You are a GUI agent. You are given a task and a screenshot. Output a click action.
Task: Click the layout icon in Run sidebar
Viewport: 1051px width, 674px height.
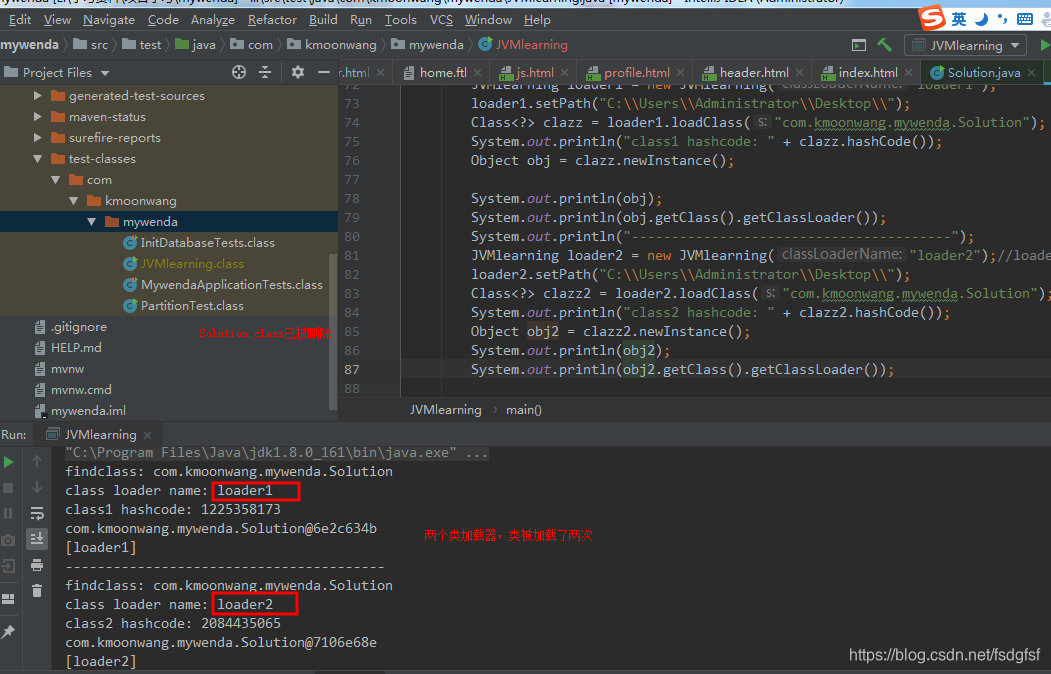pos(9,599)
